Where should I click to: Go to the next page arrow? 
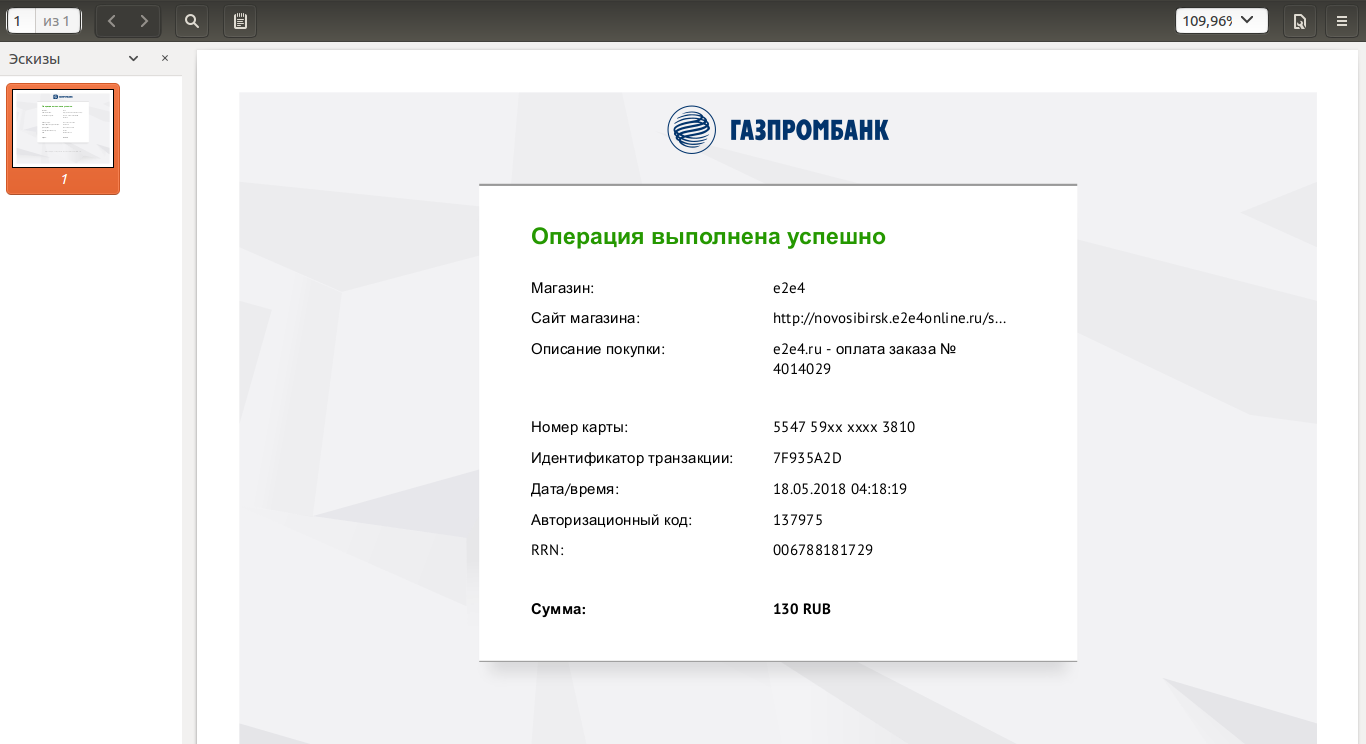pos(144,20)
